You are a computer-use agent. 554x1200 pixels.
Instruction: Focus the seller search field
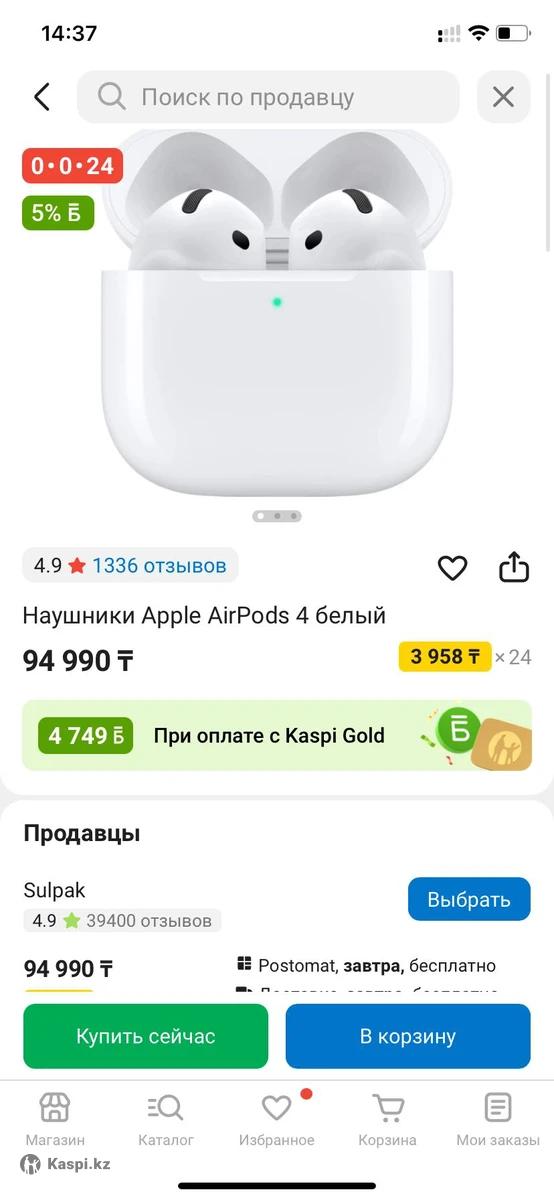point(268,97)
